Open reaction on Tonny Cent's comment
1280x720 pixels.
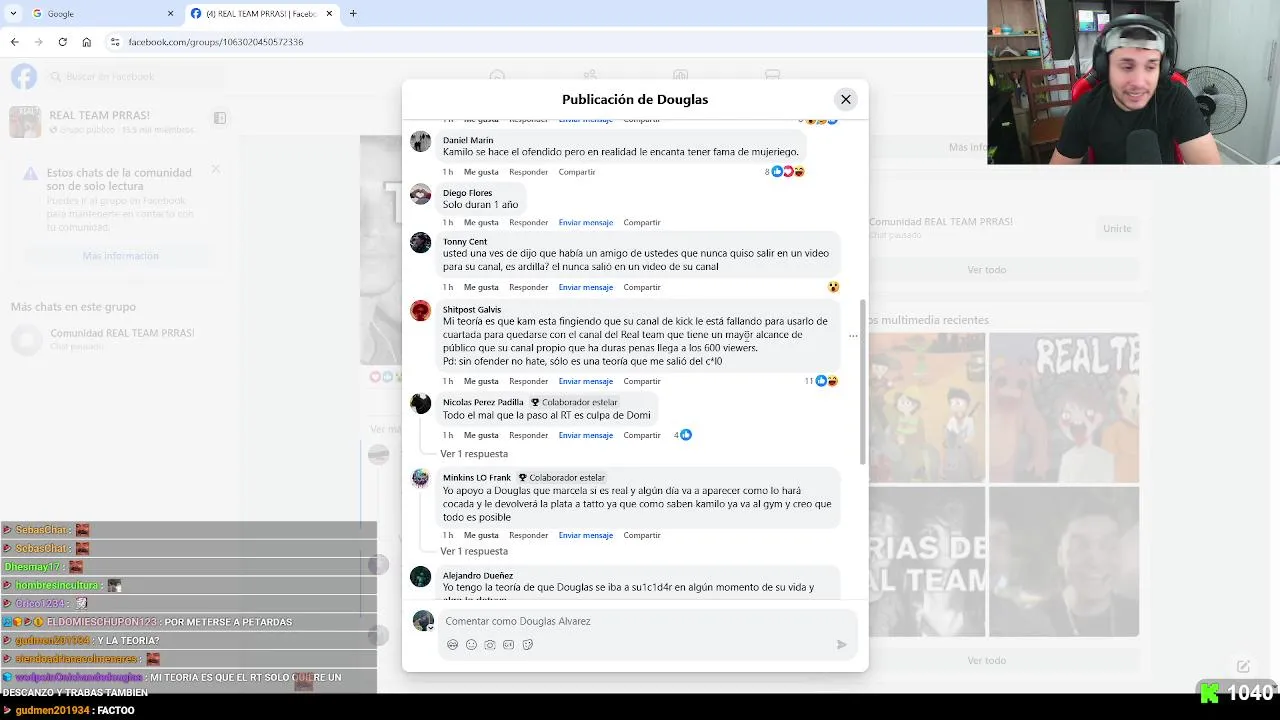pyautogui.click(x=833, y=287)
